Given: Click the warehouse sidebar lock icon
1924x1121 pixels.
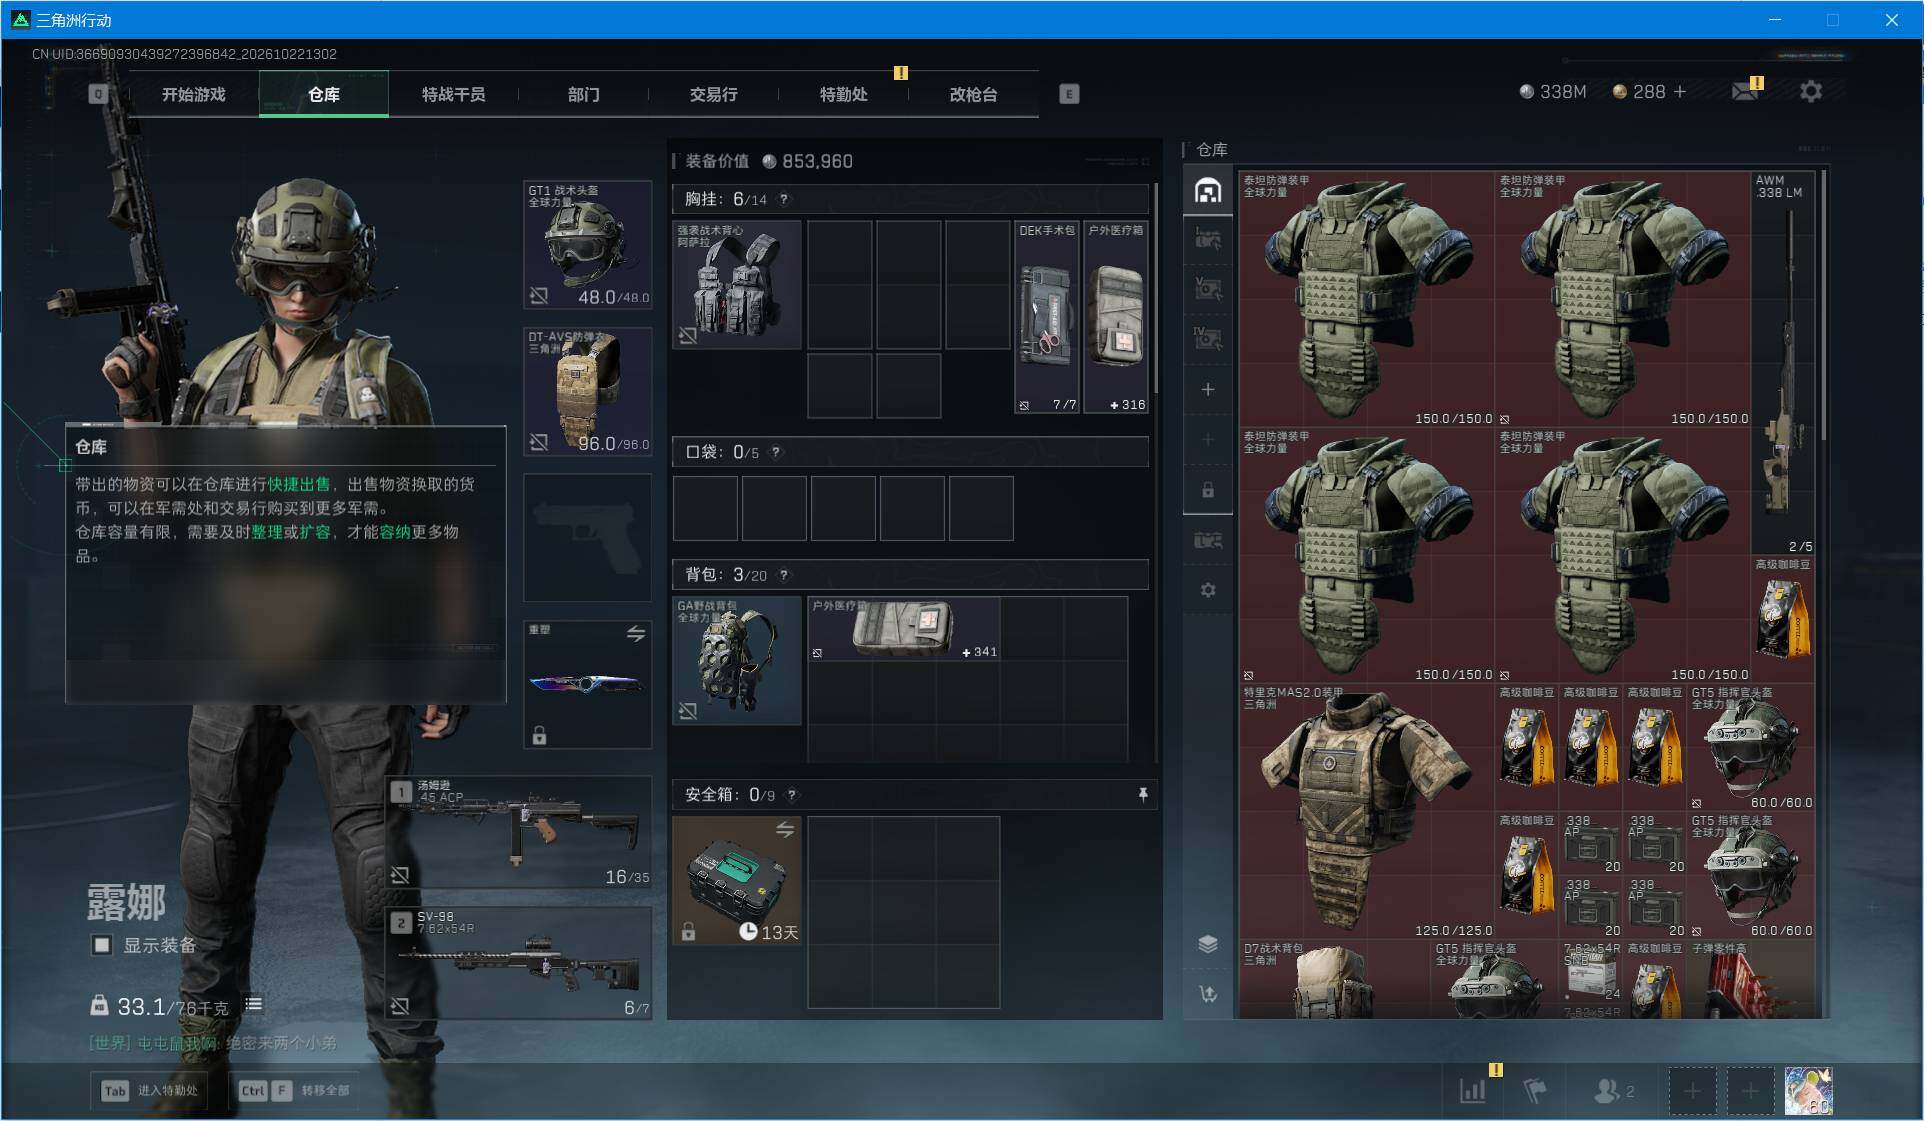Looking at the screenshot, I should point(1208,490).
